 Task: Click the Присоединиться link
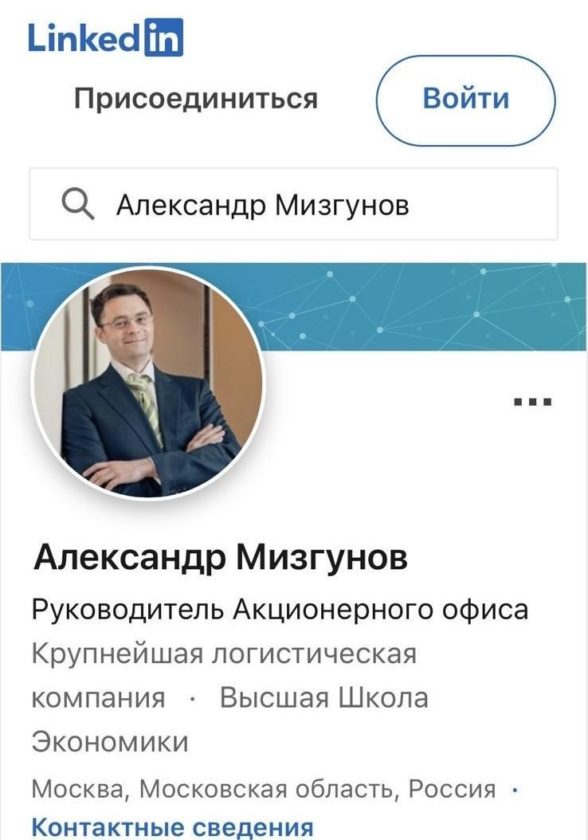pos(195,99)
